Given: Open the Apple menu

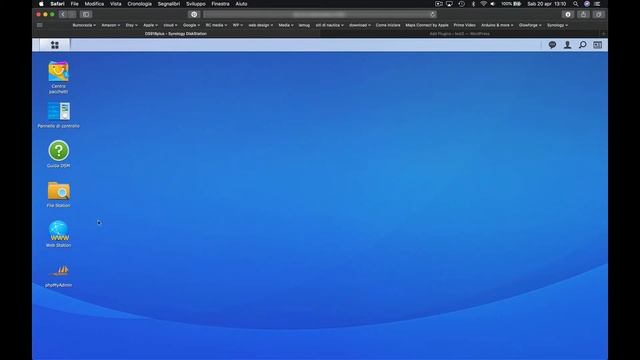Looking at the screenshot, I should coord(41,4).
